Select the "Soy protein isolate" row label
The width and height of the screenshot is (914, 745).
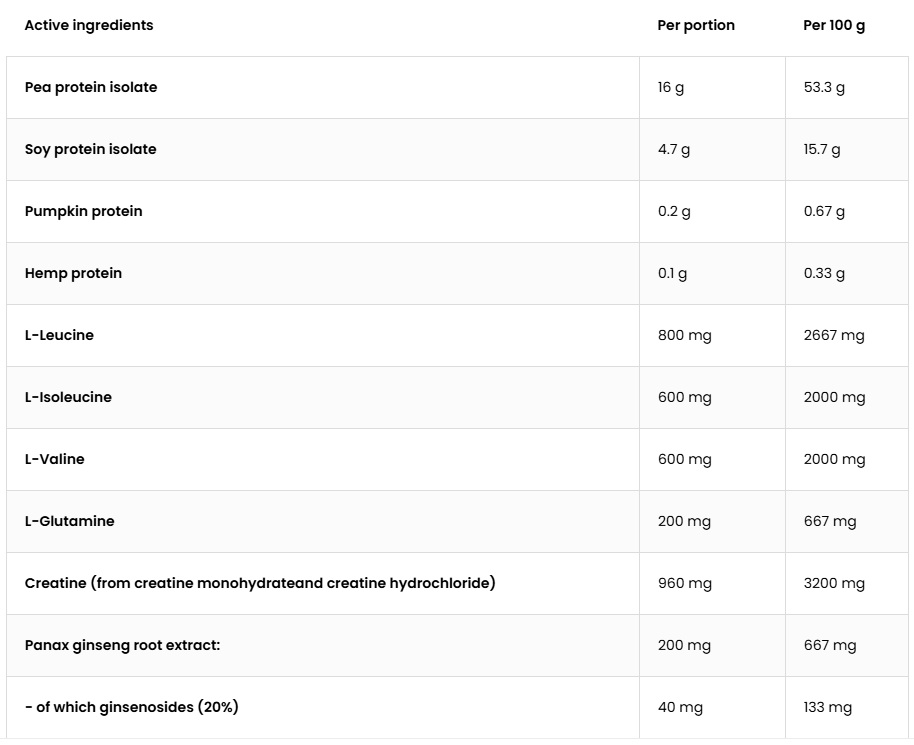pos(91,149)
